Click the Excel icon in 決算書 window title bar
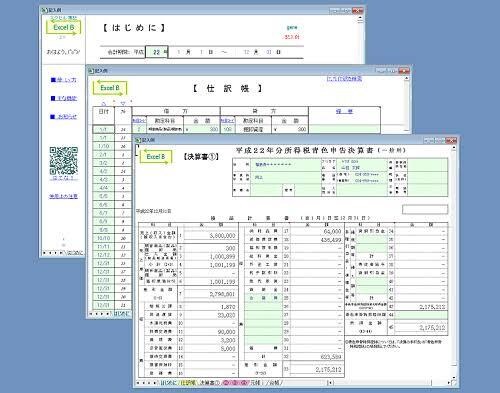Screen dimensions: 500x393 point(139,140)
